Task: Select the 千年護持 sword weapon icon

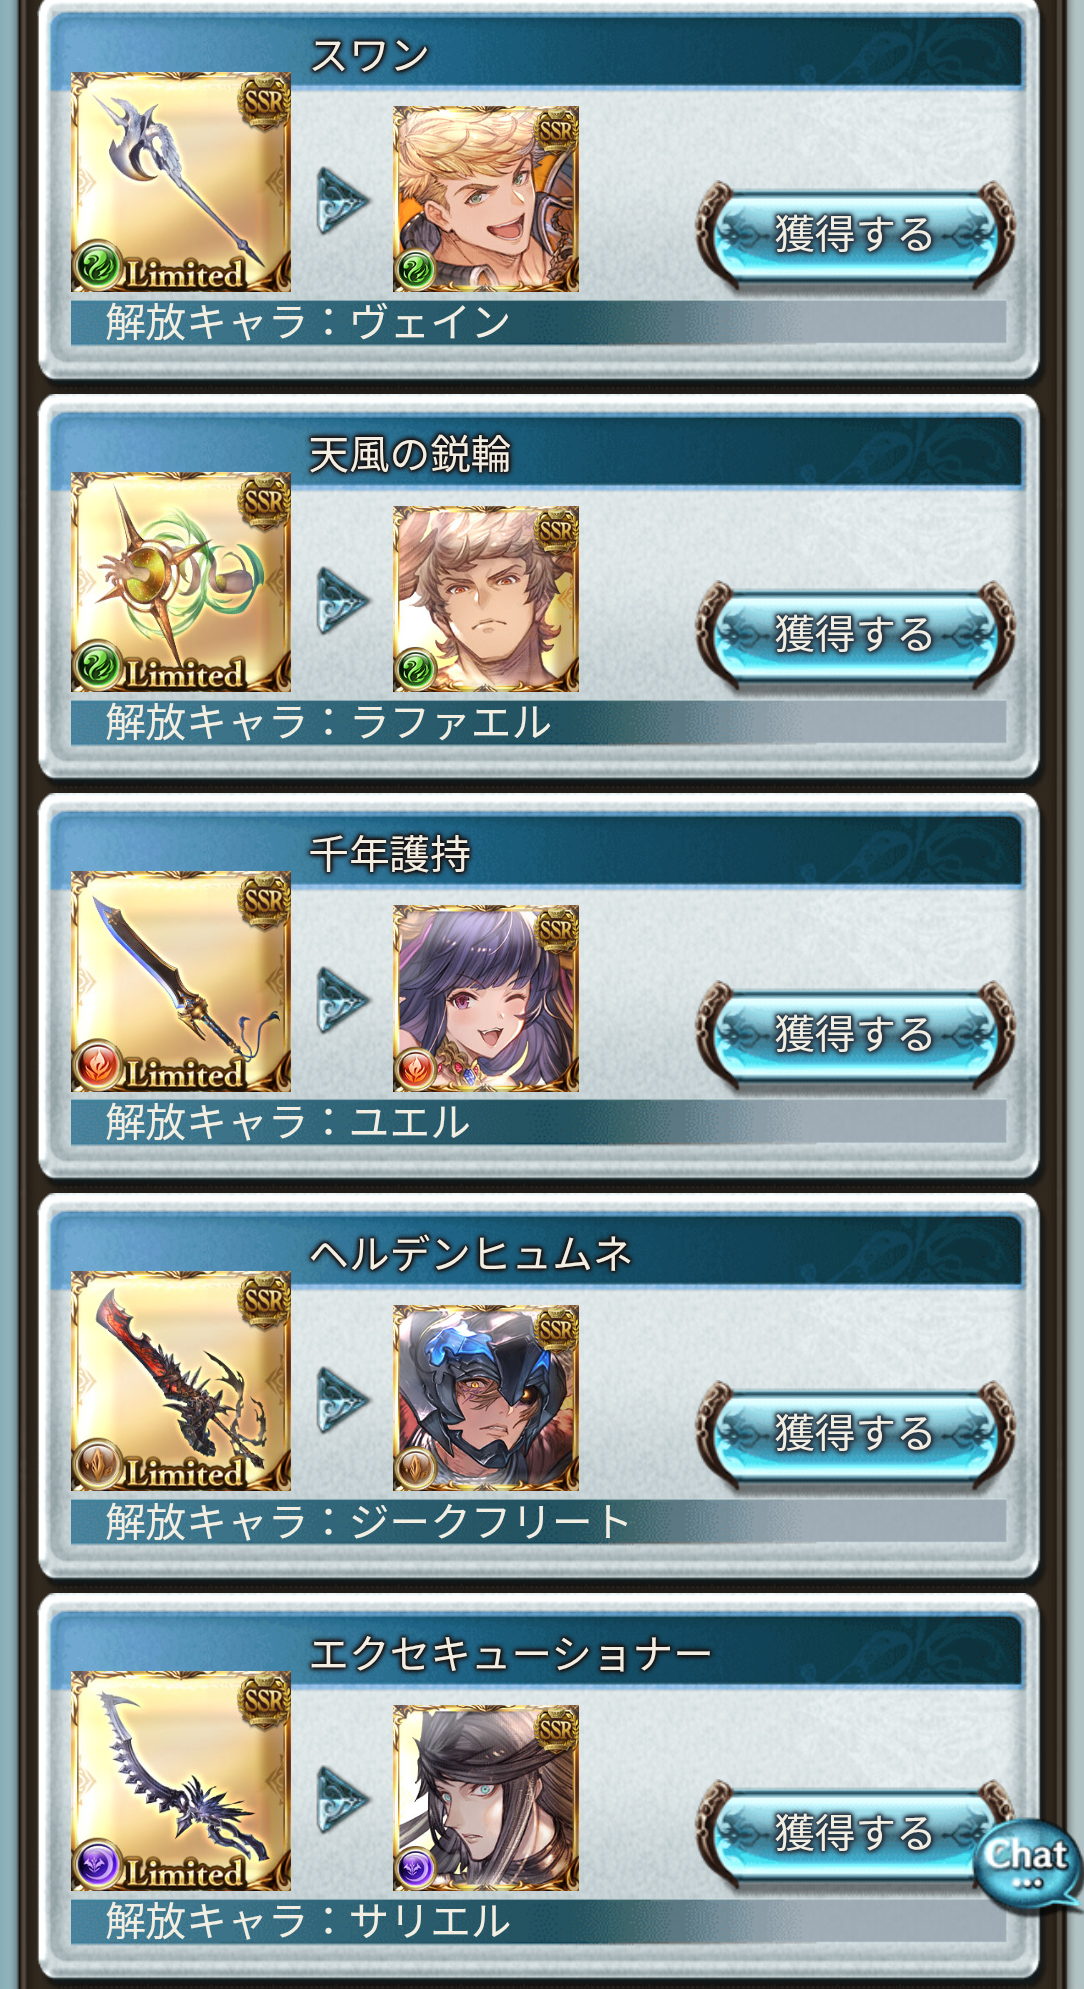Action: coord(181,981)
